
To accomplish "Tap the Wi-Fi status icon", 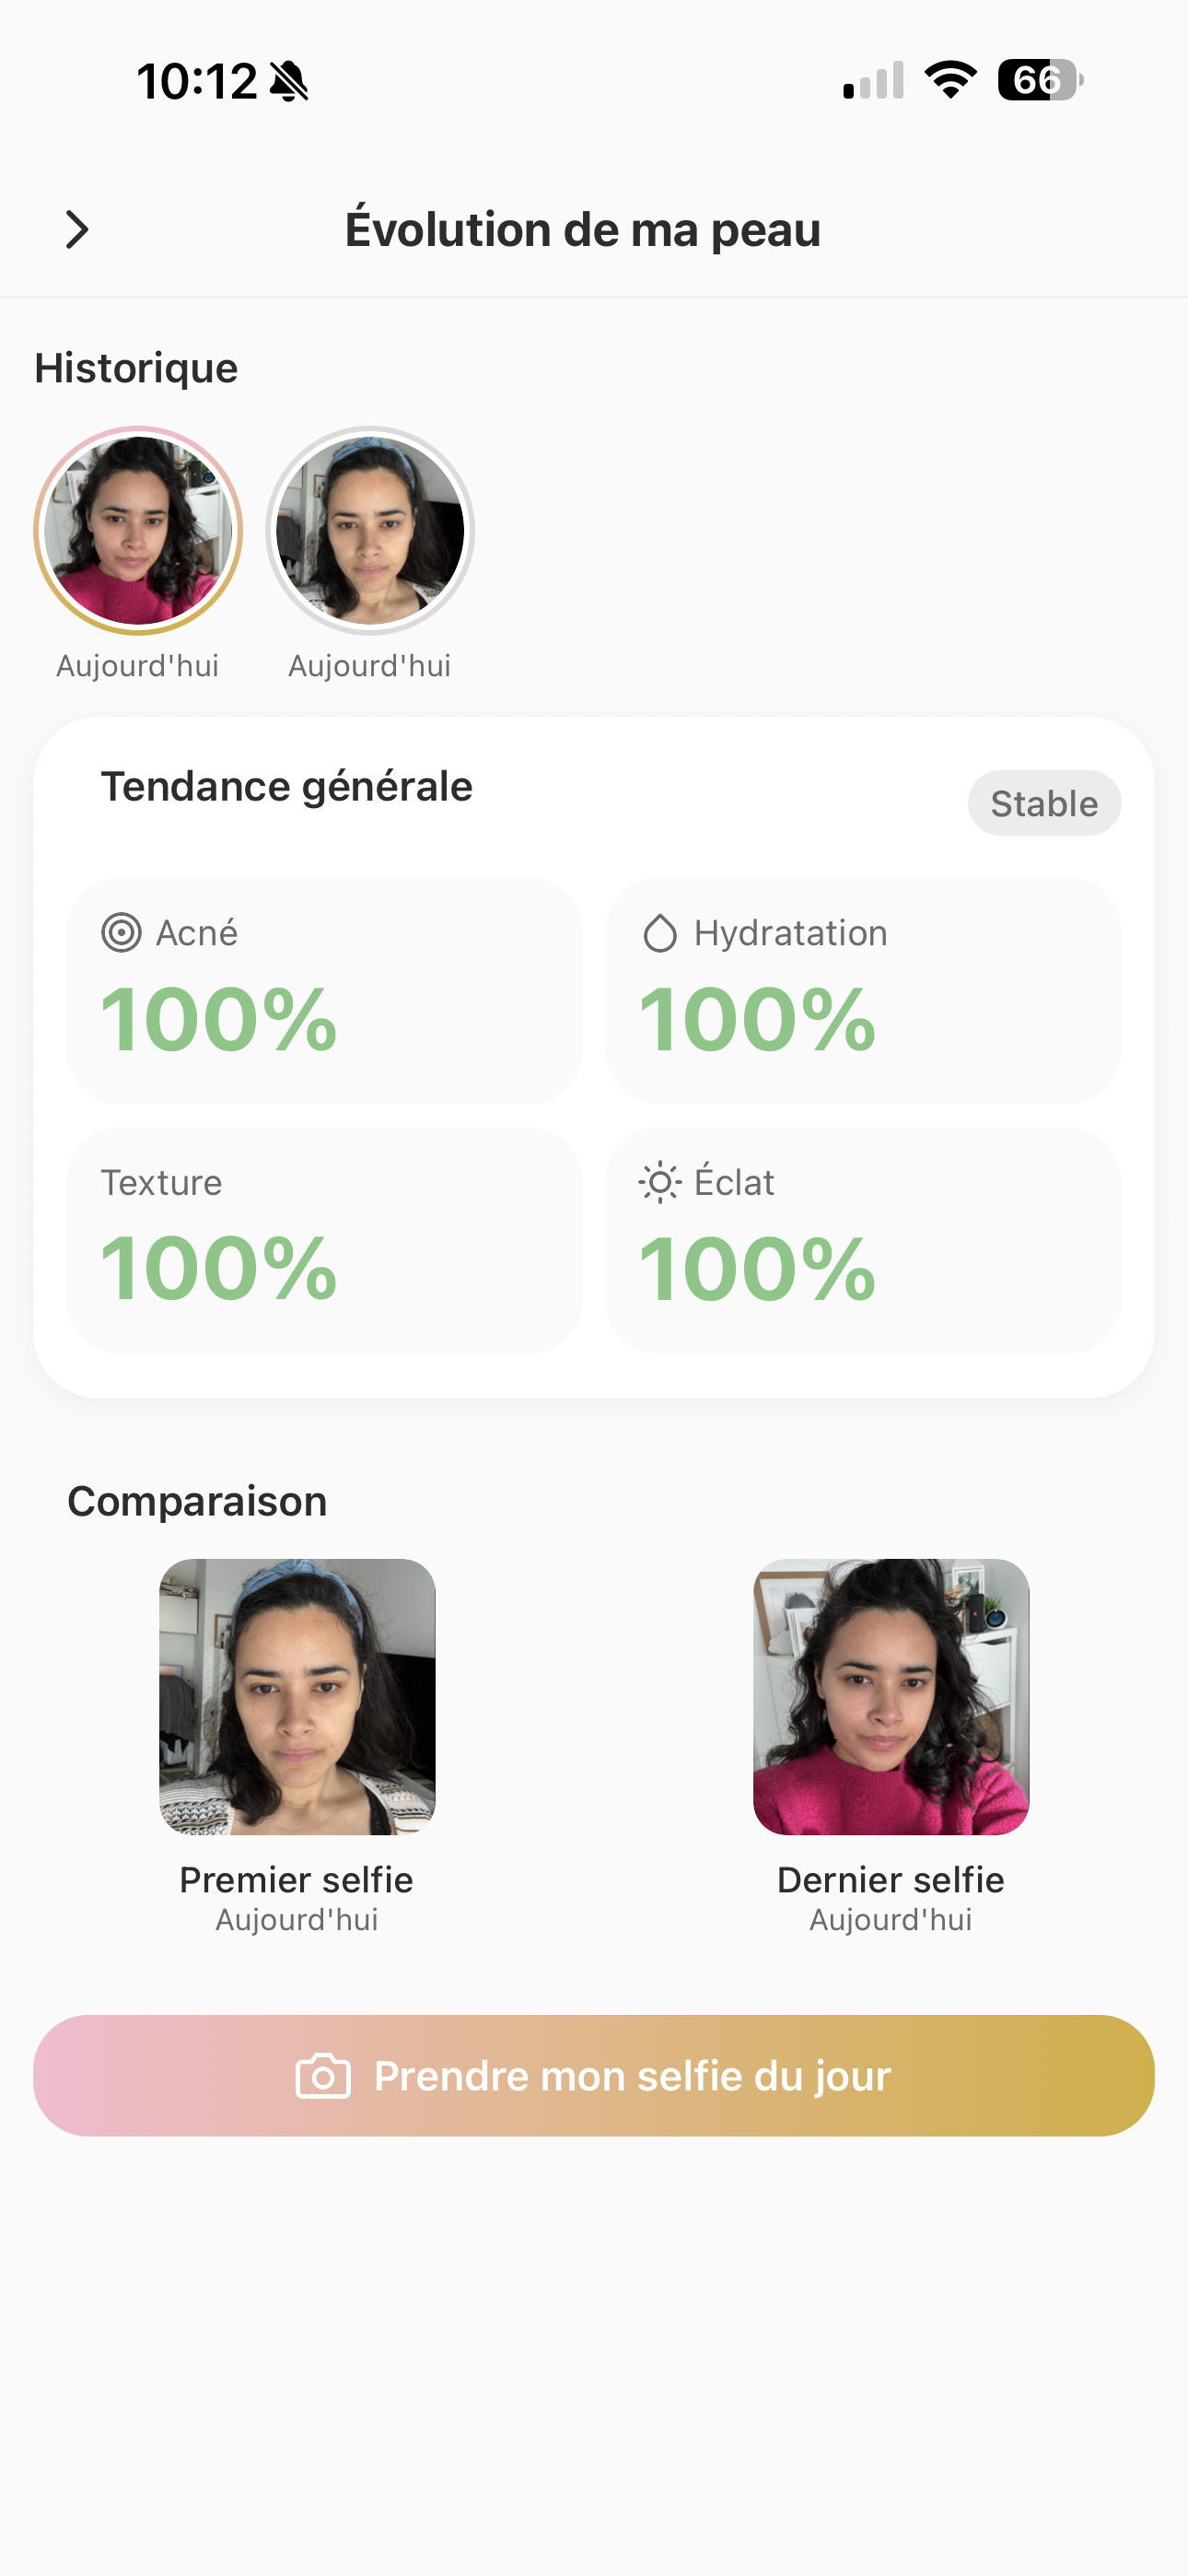I will (950, 80).
